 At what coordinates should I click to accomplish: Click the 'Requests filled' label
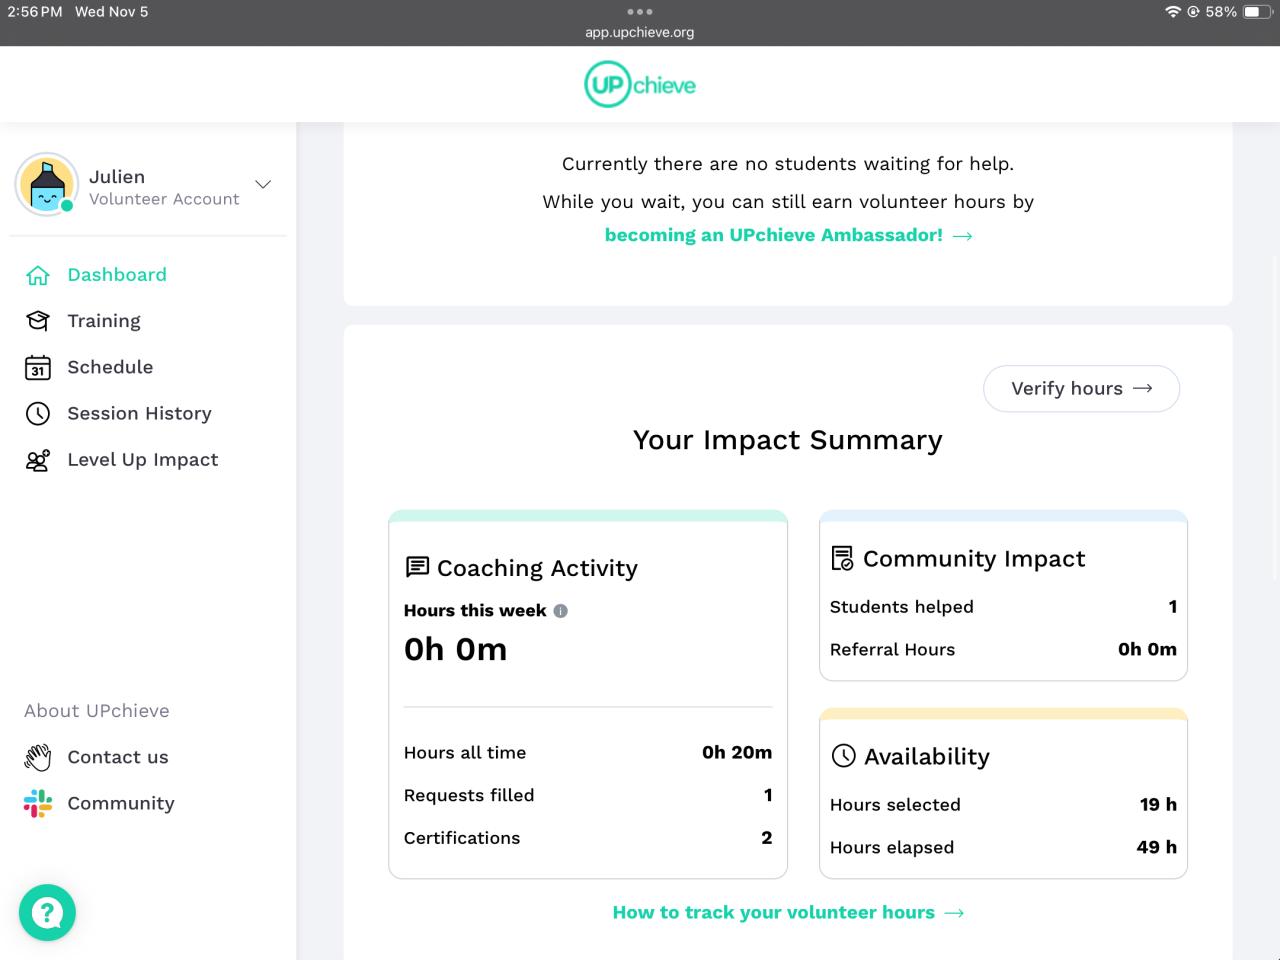click(469, 795)
